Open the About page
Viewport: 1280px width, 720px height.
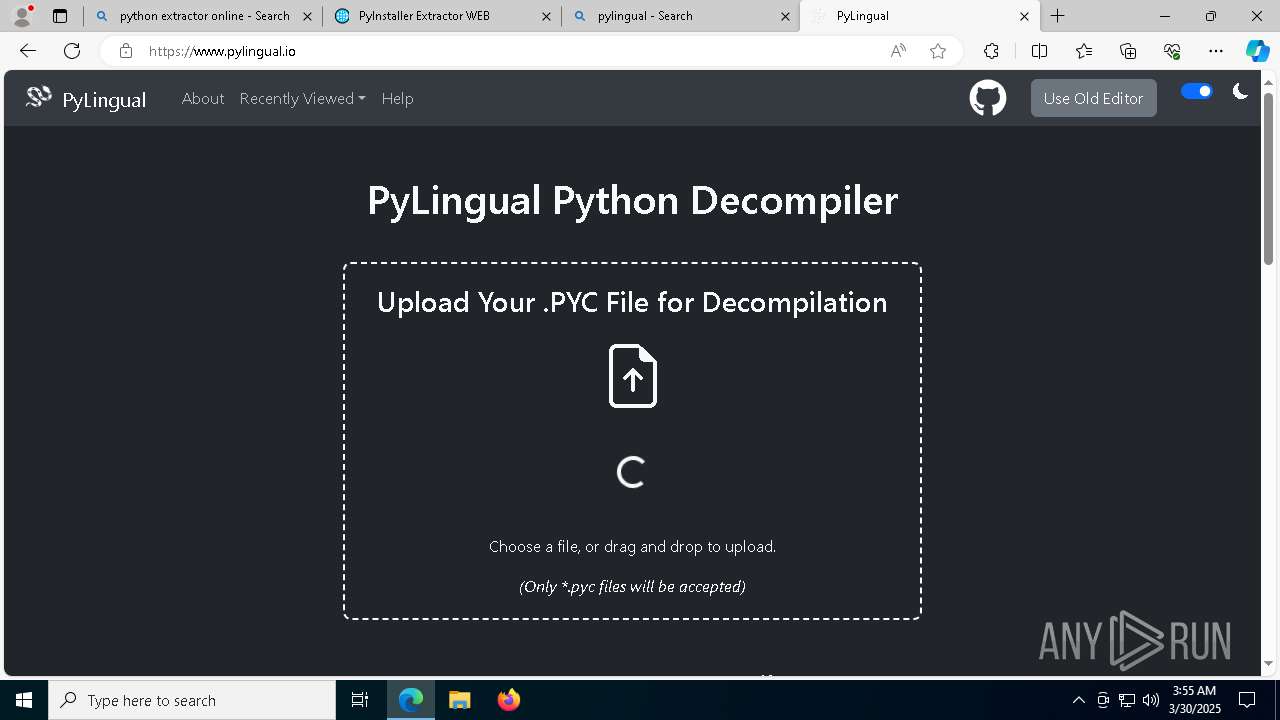203,98
